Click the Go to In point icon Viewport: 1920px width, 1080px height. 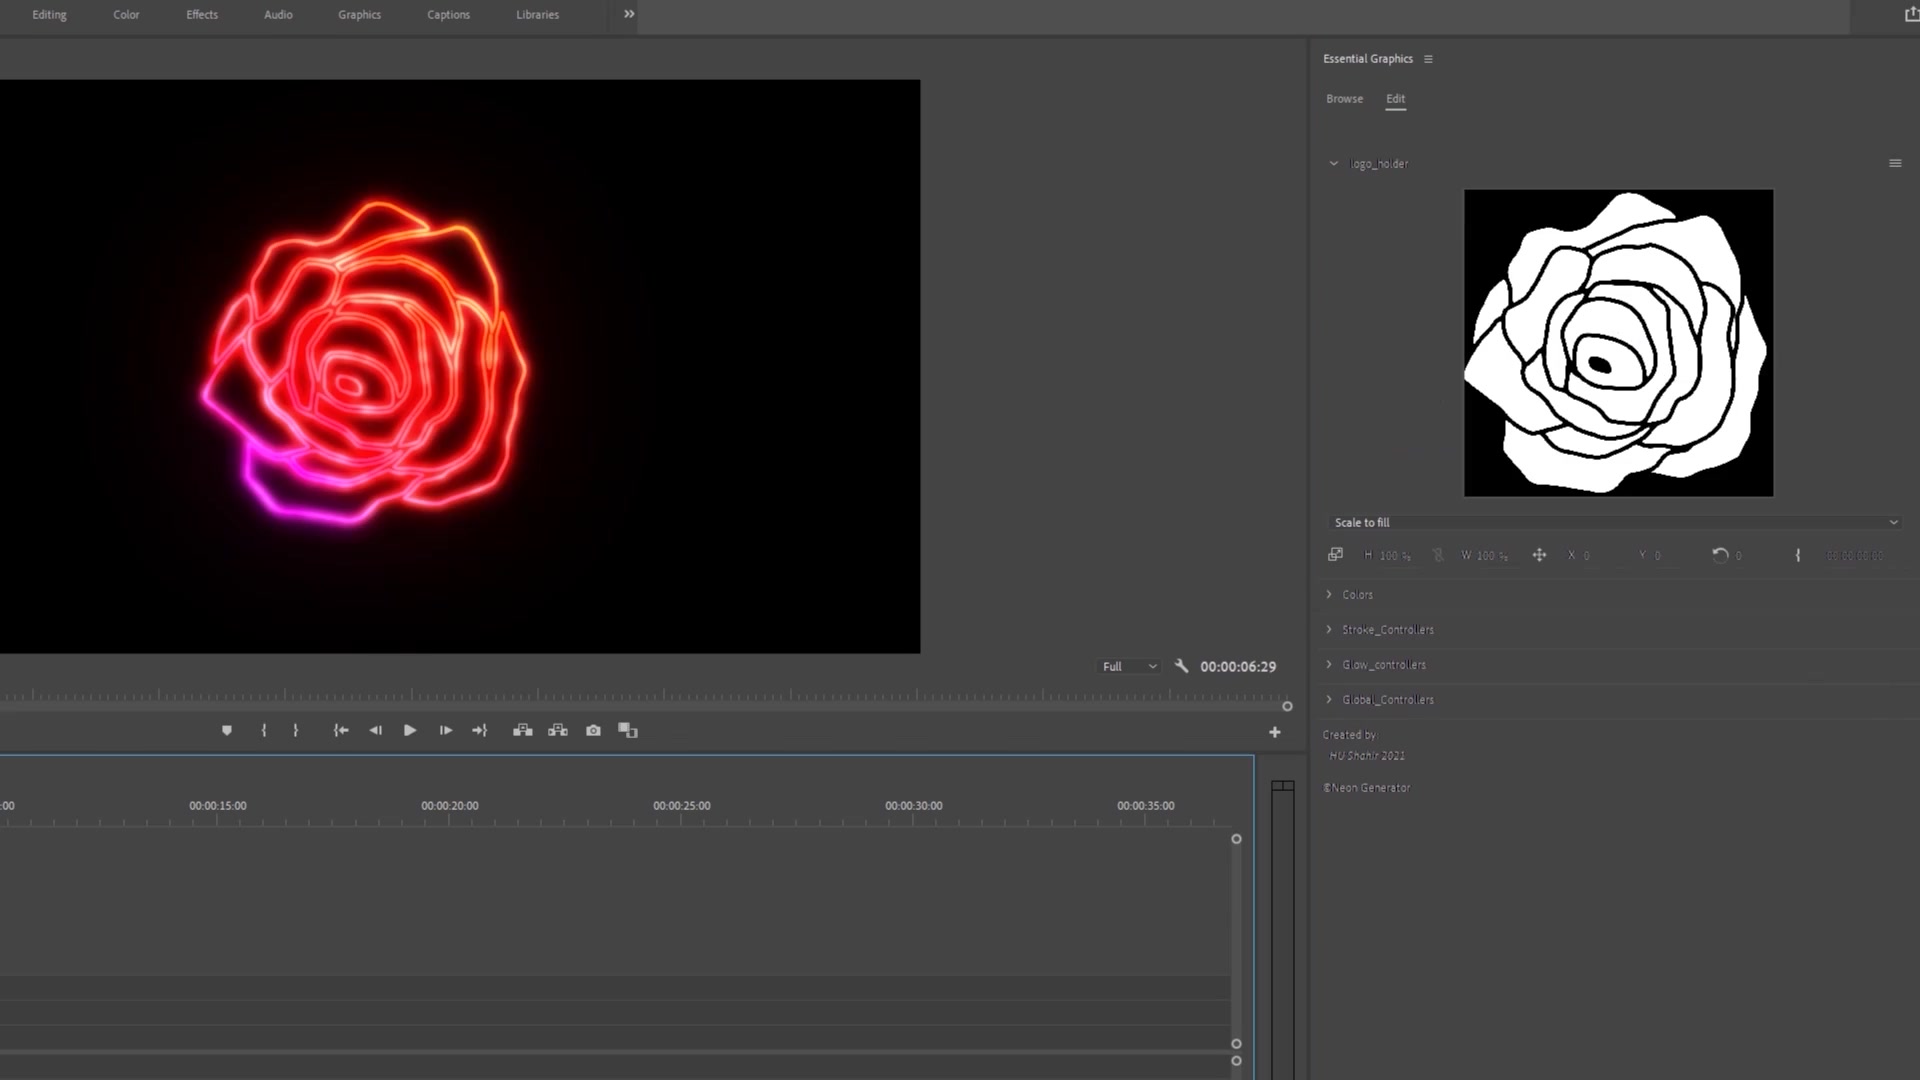pos(341,731)
